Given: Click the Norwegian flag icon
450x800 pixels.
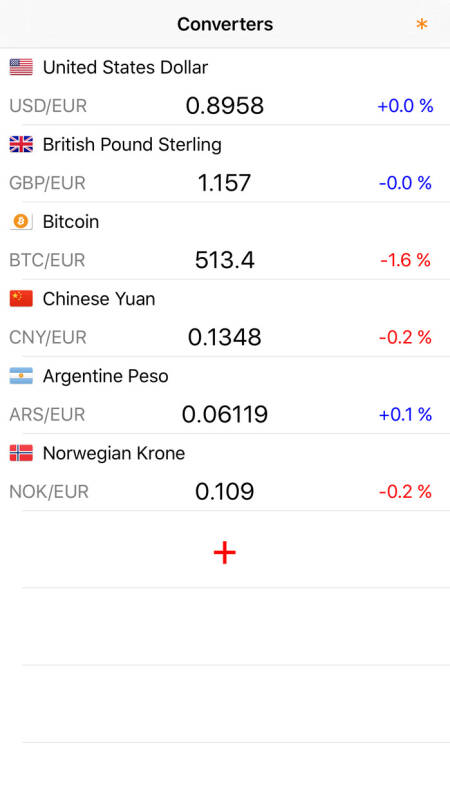Looking at the screenshot, I should click(21, 453).
